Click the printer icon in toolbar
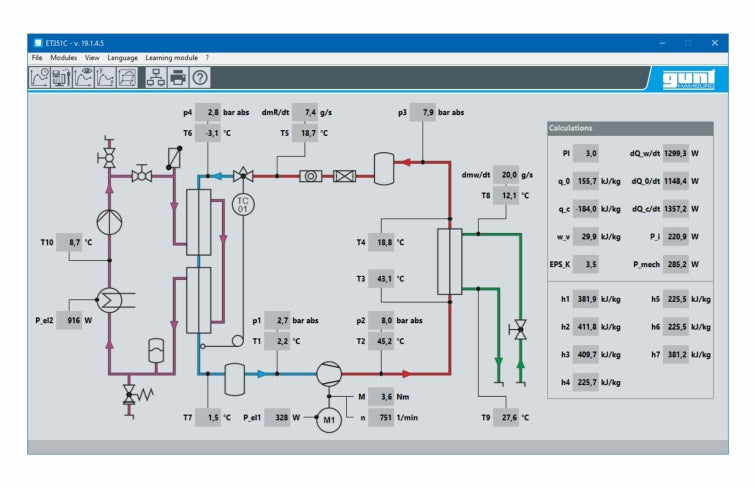Viewport: 755px width, 488px height. tap(178, 78)
